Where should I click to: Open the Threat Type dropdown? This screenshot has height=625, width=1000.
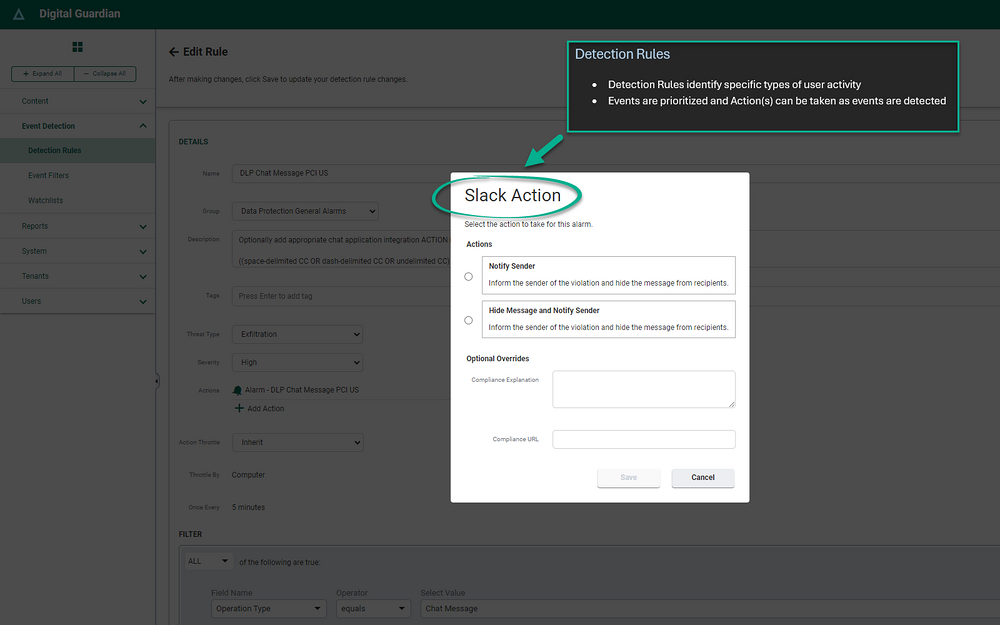coord(298,334)
